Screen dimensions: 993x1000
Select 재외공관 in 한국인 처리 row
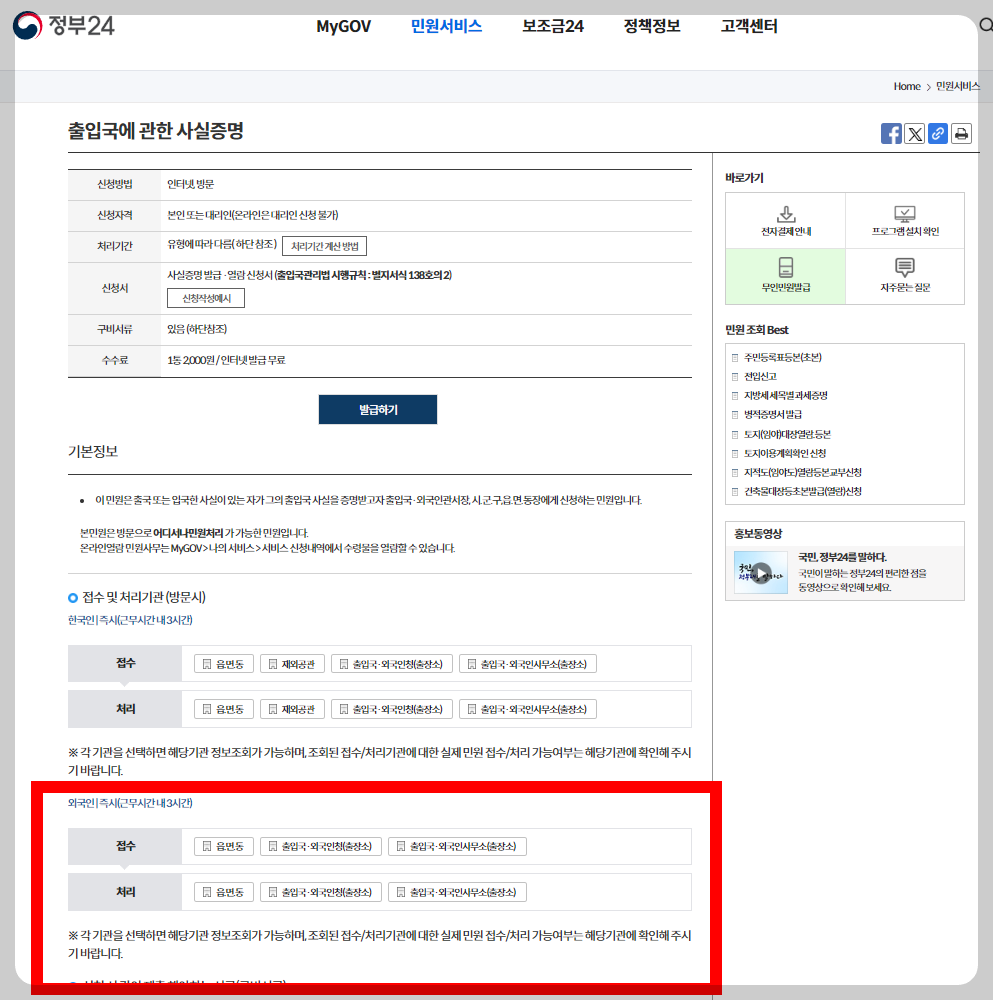pos(292,709)
